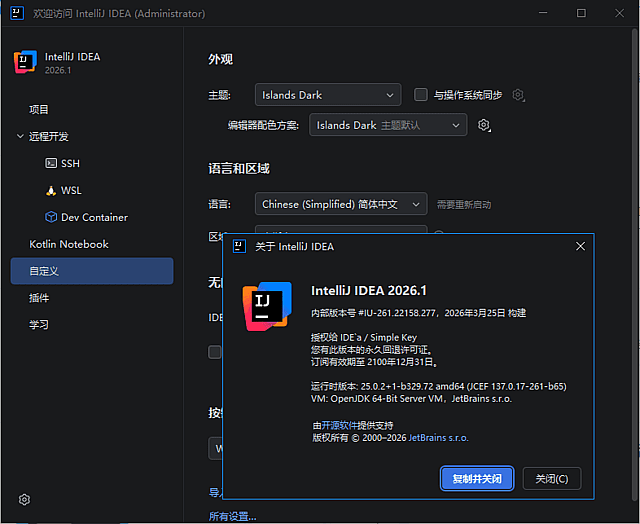Open the 编辑器配色方案 dropdown

coord(387,125)
